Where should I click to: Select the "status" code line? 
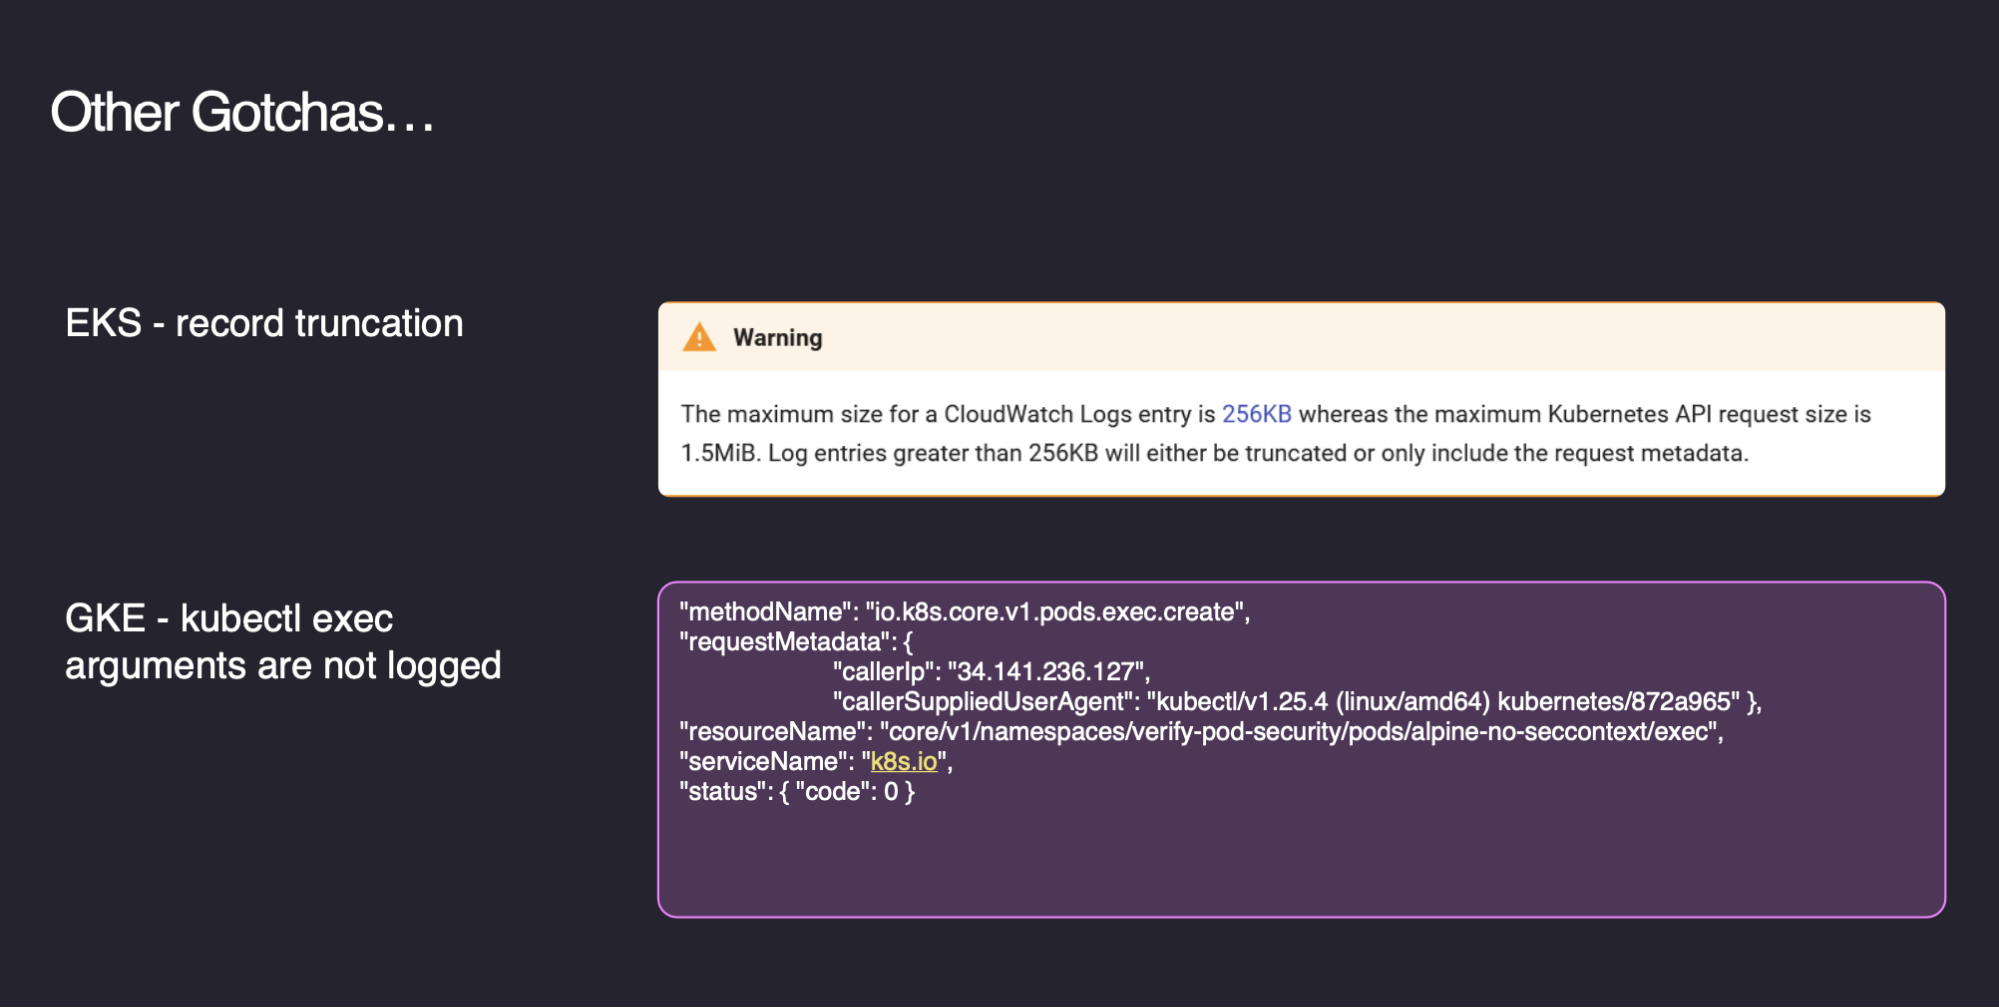tap(796, 792)
